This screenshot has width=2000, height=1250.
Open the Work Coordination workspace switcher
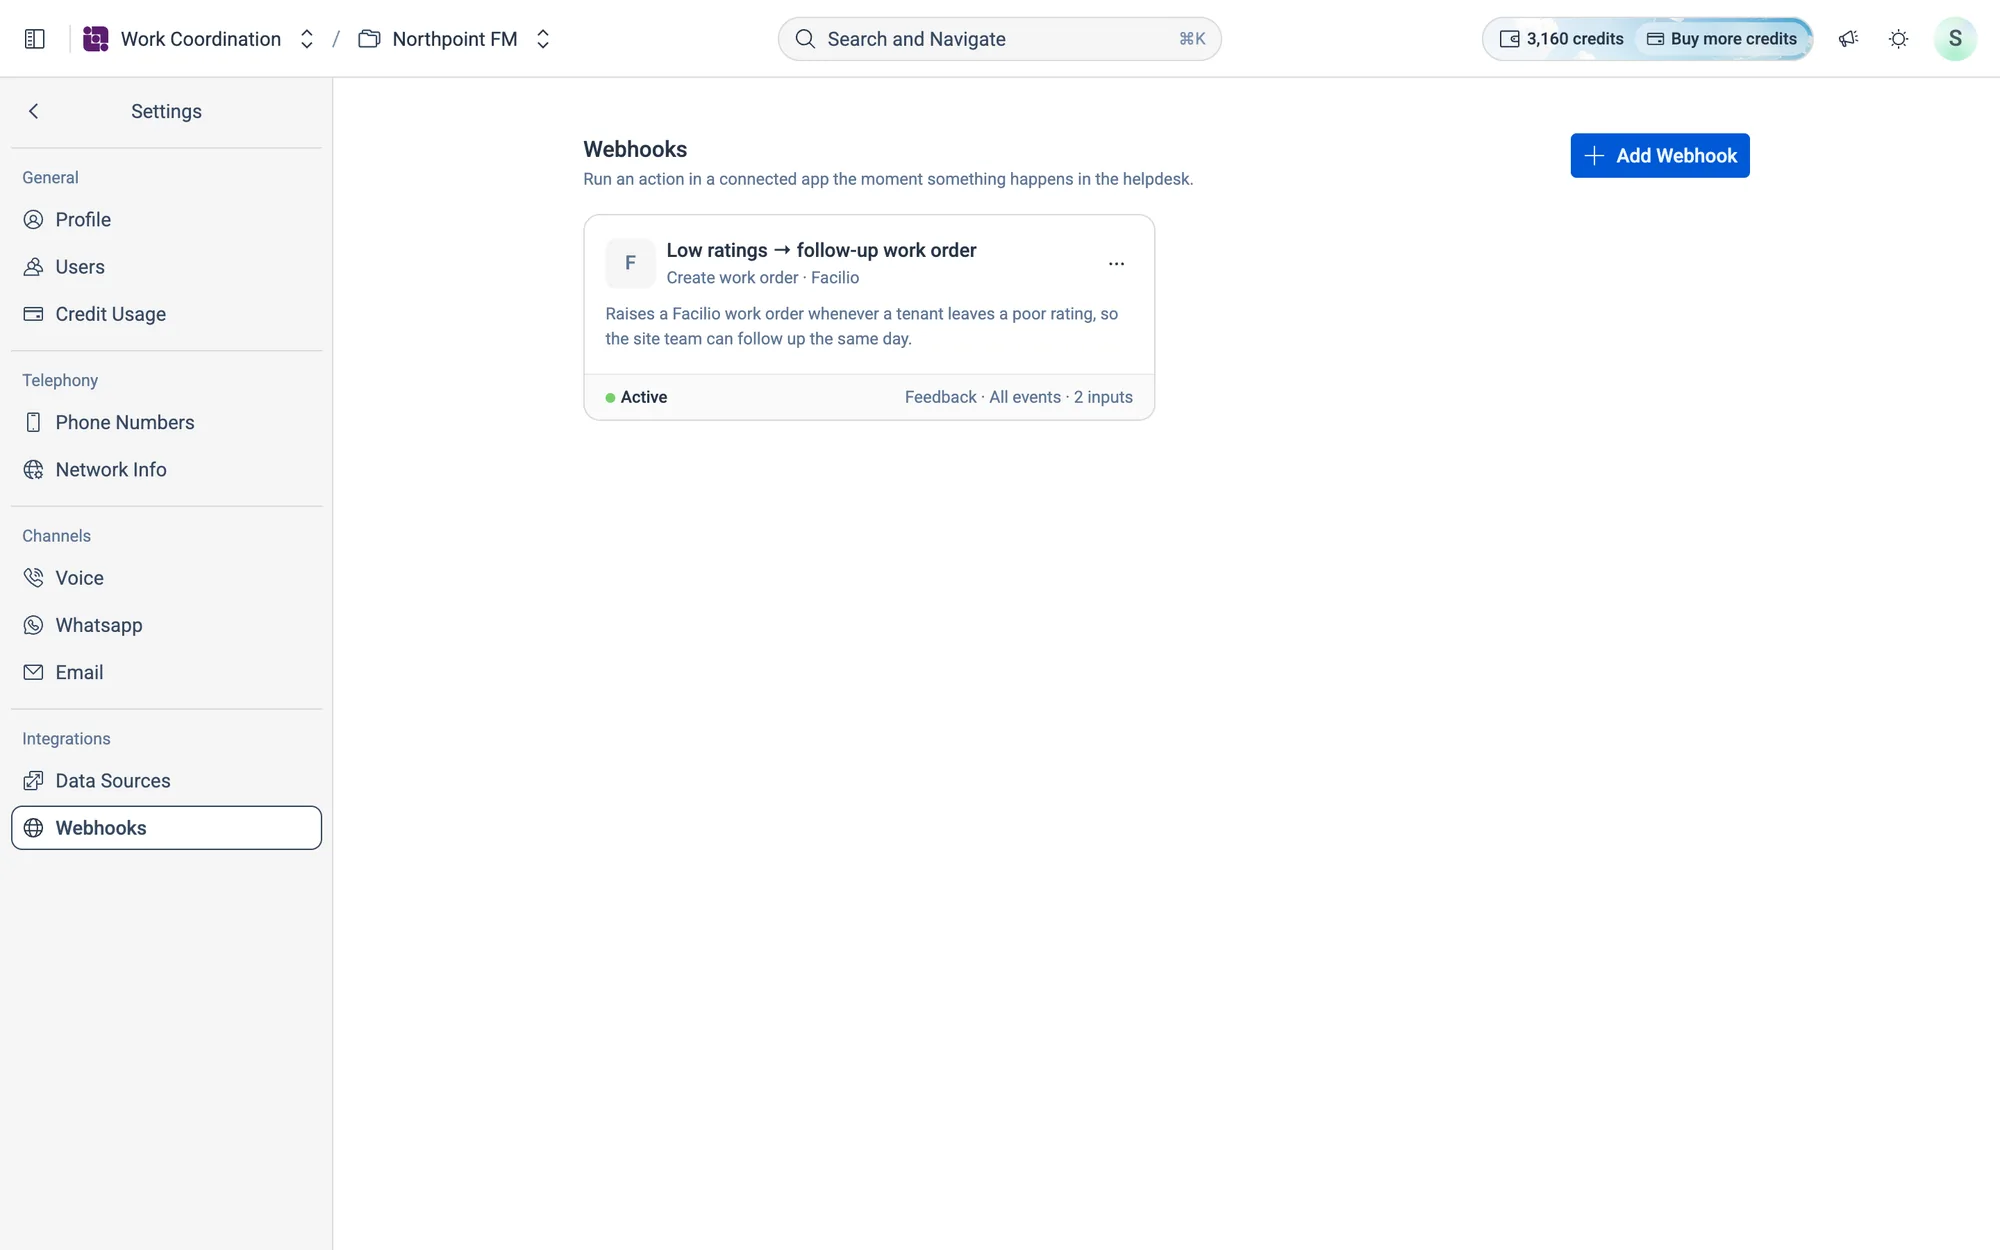tap(307, 39)
